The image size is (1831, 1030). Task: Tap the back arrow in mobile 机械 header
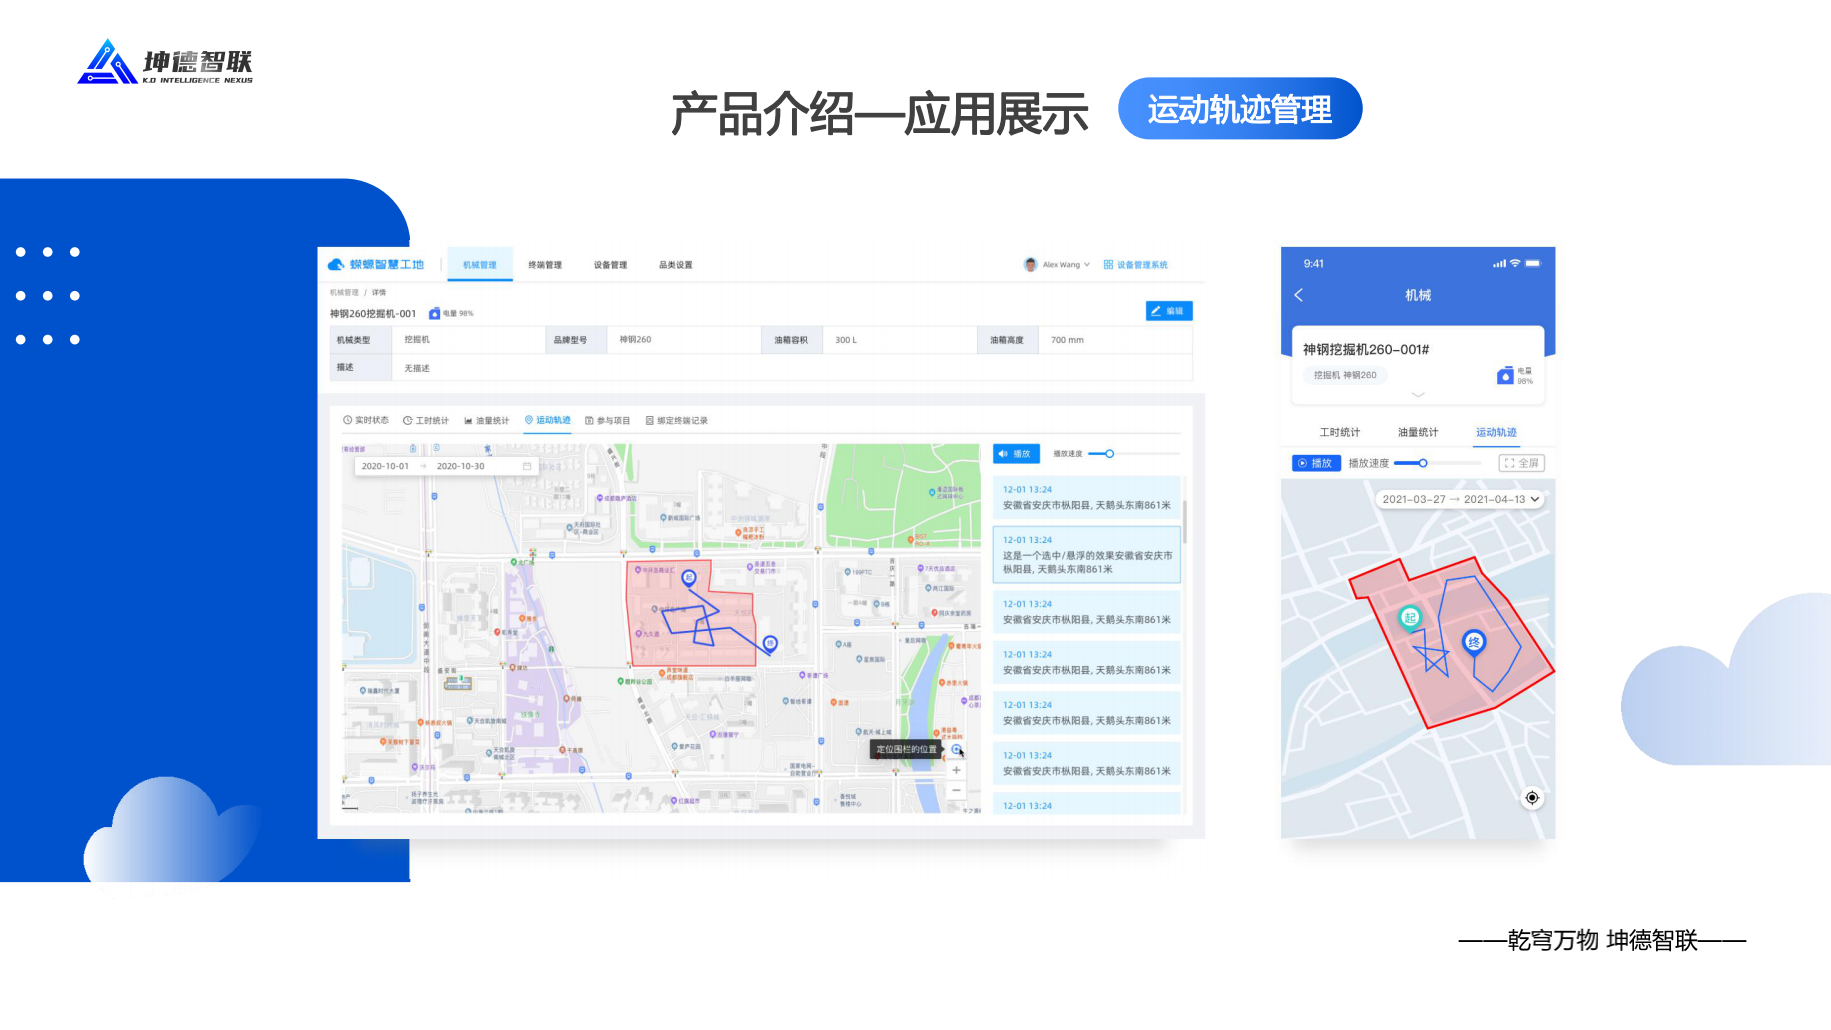point(1299,295)
